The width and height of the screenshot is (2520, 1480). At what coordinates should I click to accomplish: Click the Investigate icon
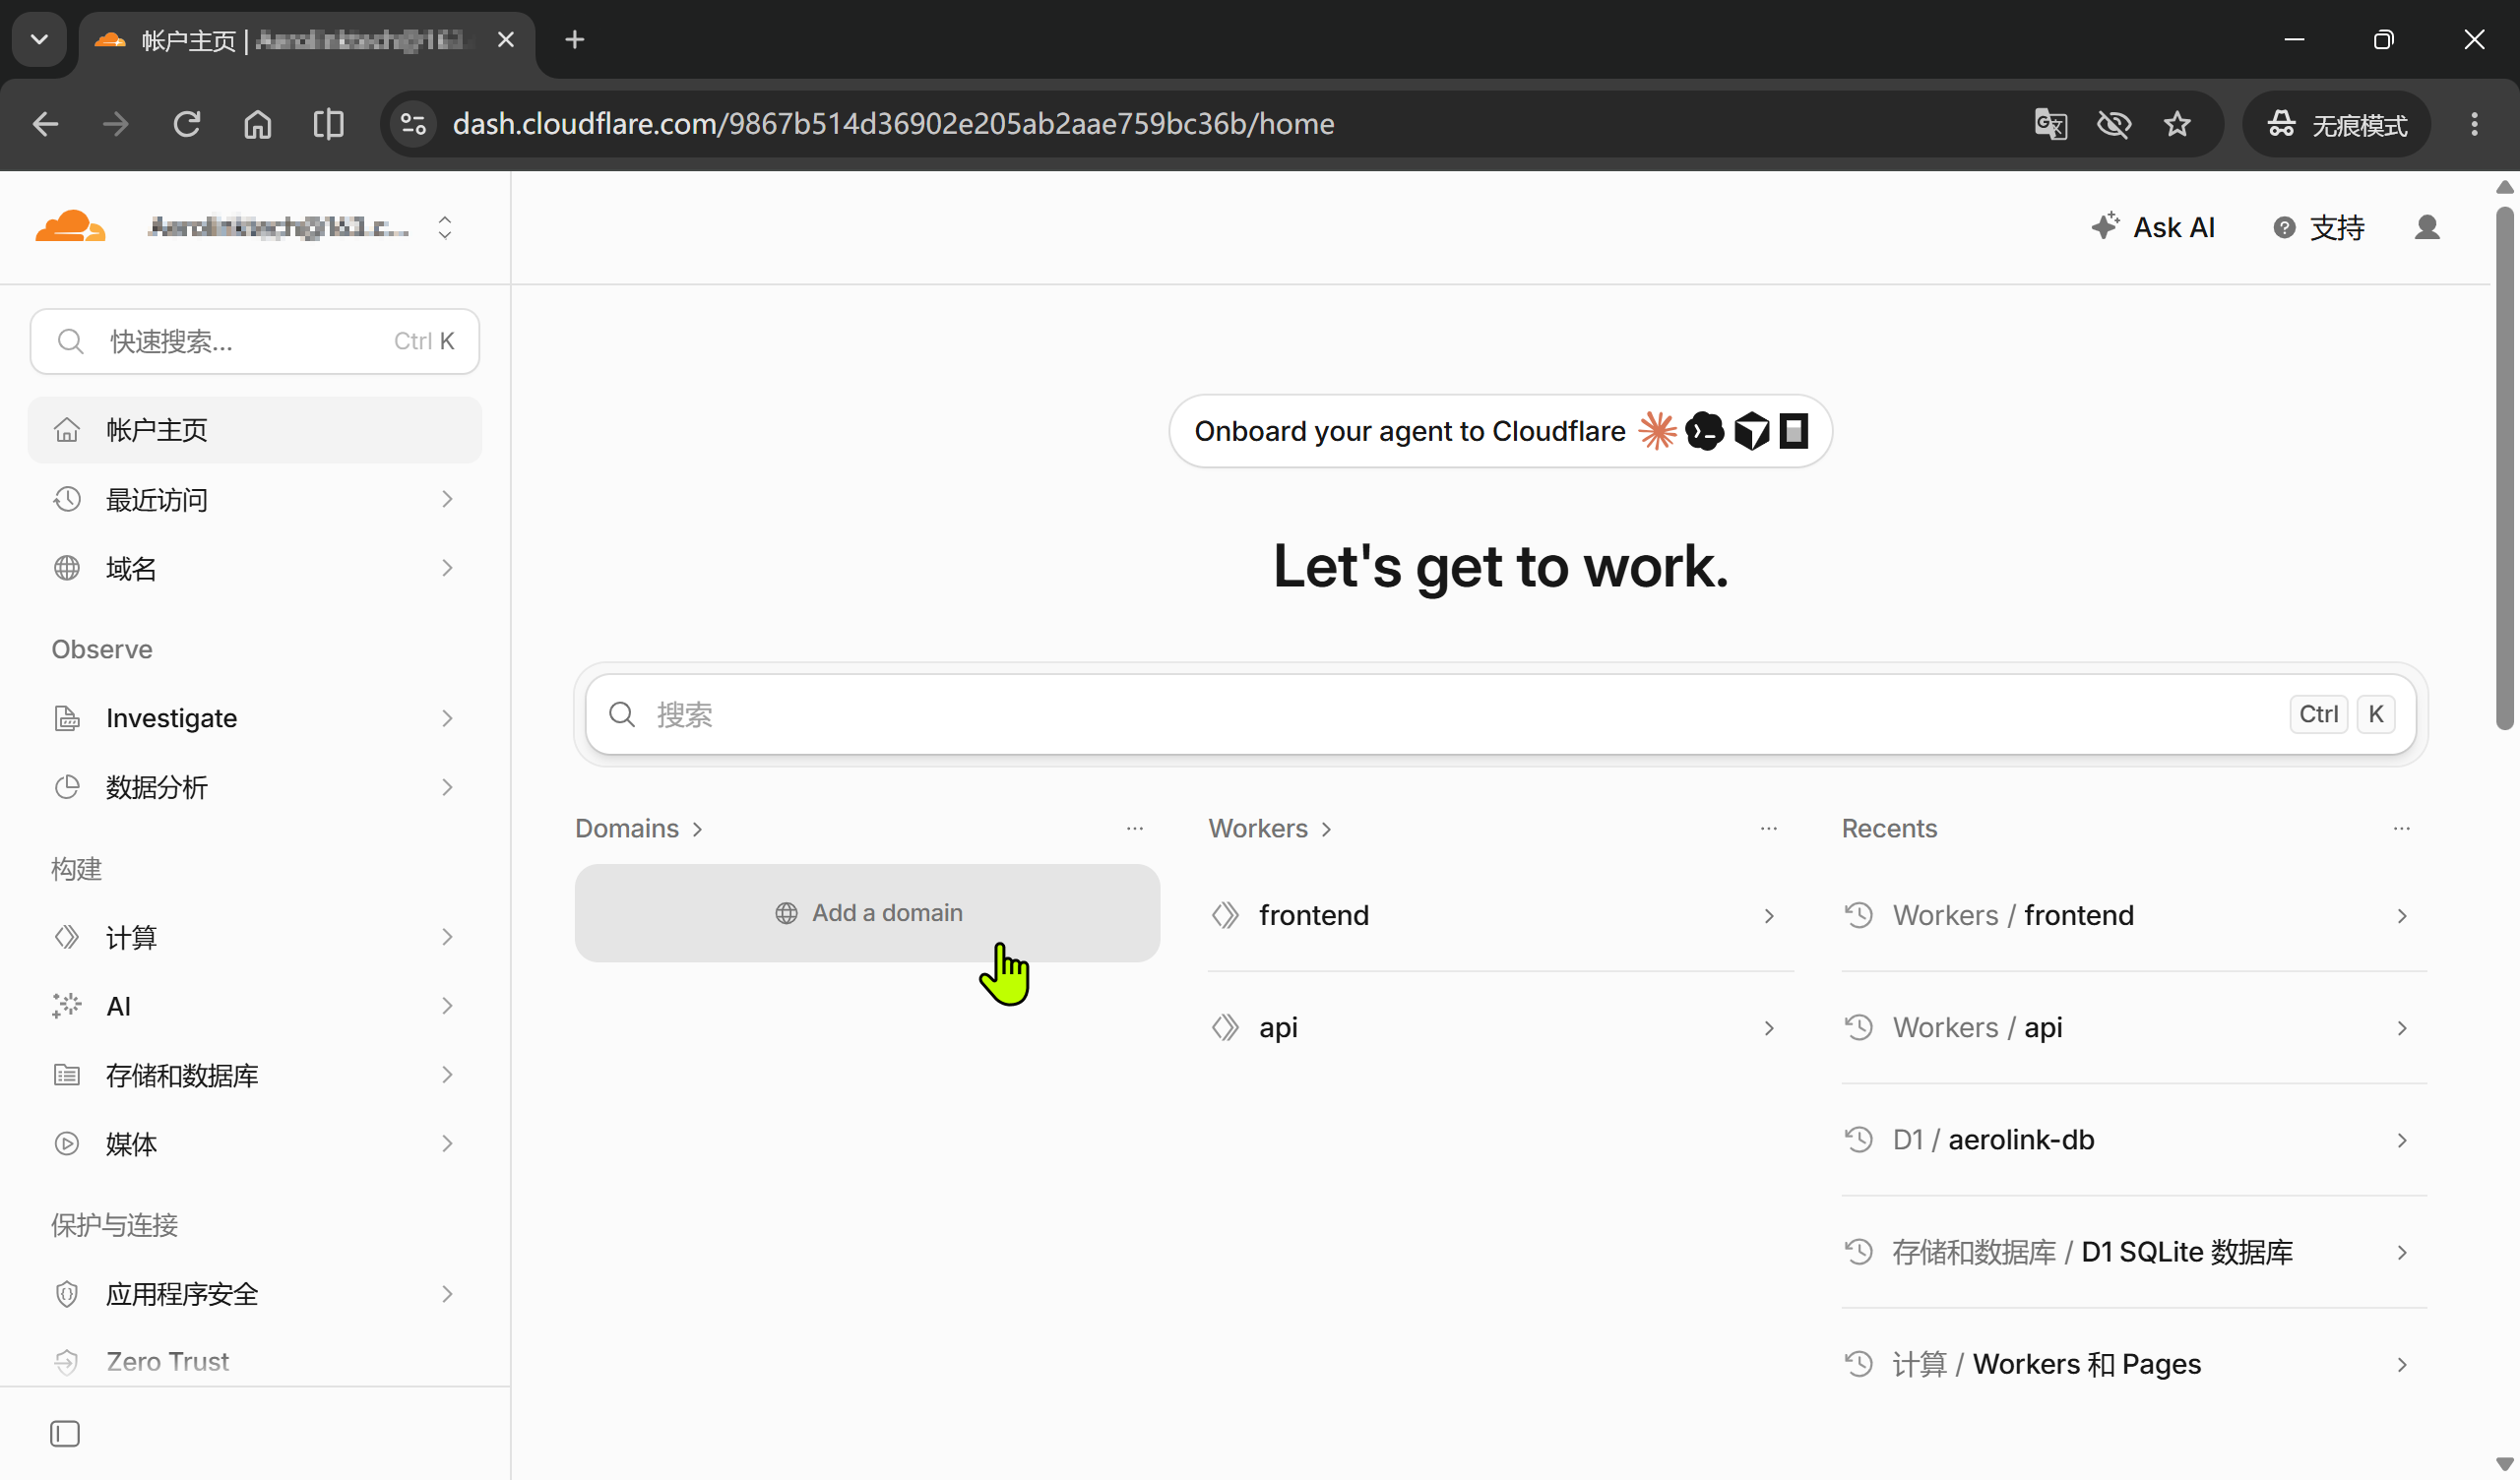tap(67, 718)
